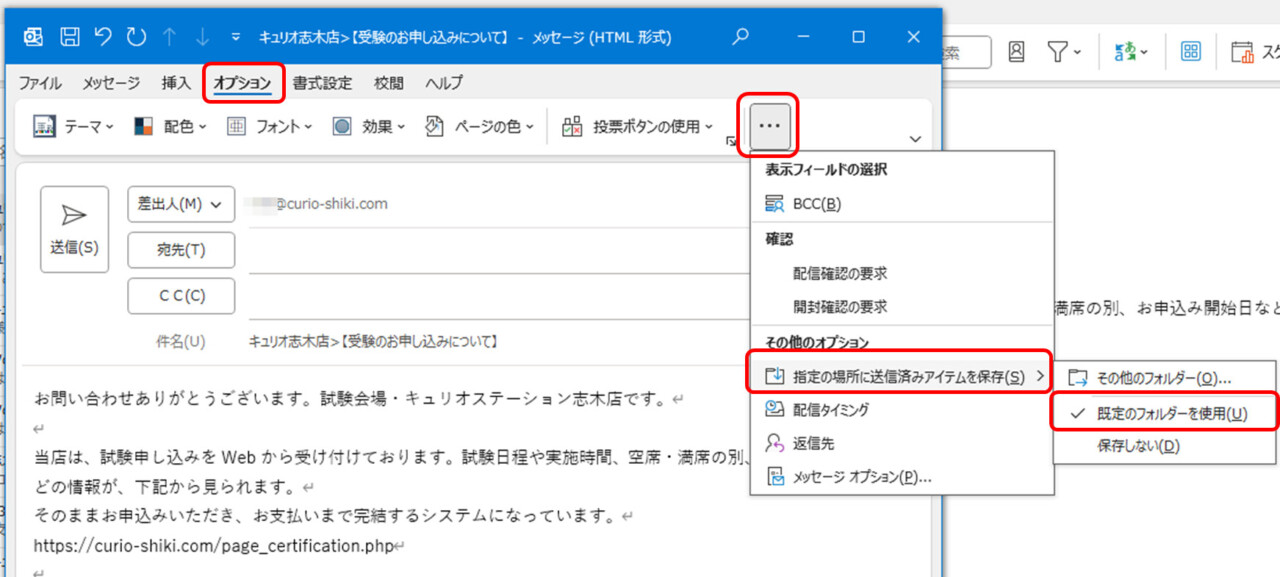Open the 配色 color scheme dropdown
Viewport: 1280px width, 577px height.
pos(169,127)
